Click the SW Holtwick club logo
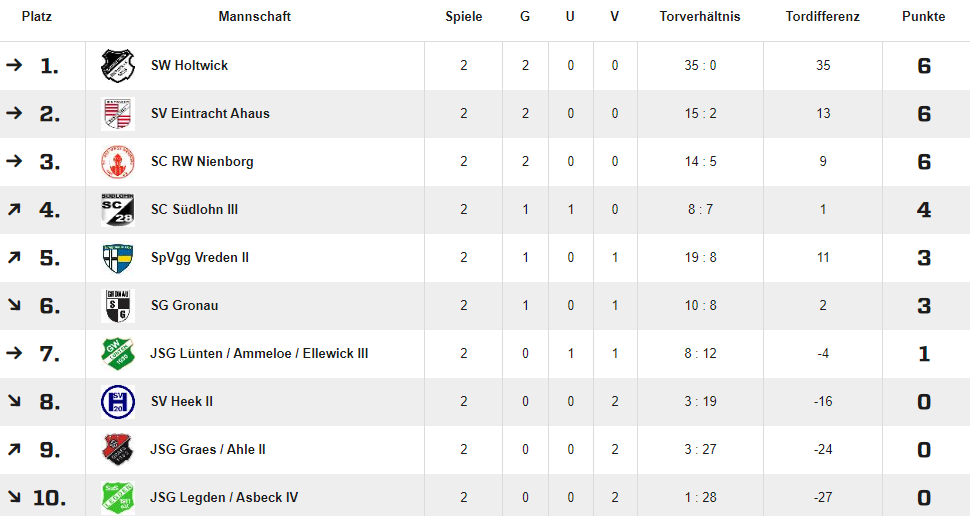970x516 pixels. tap(118, 66)
